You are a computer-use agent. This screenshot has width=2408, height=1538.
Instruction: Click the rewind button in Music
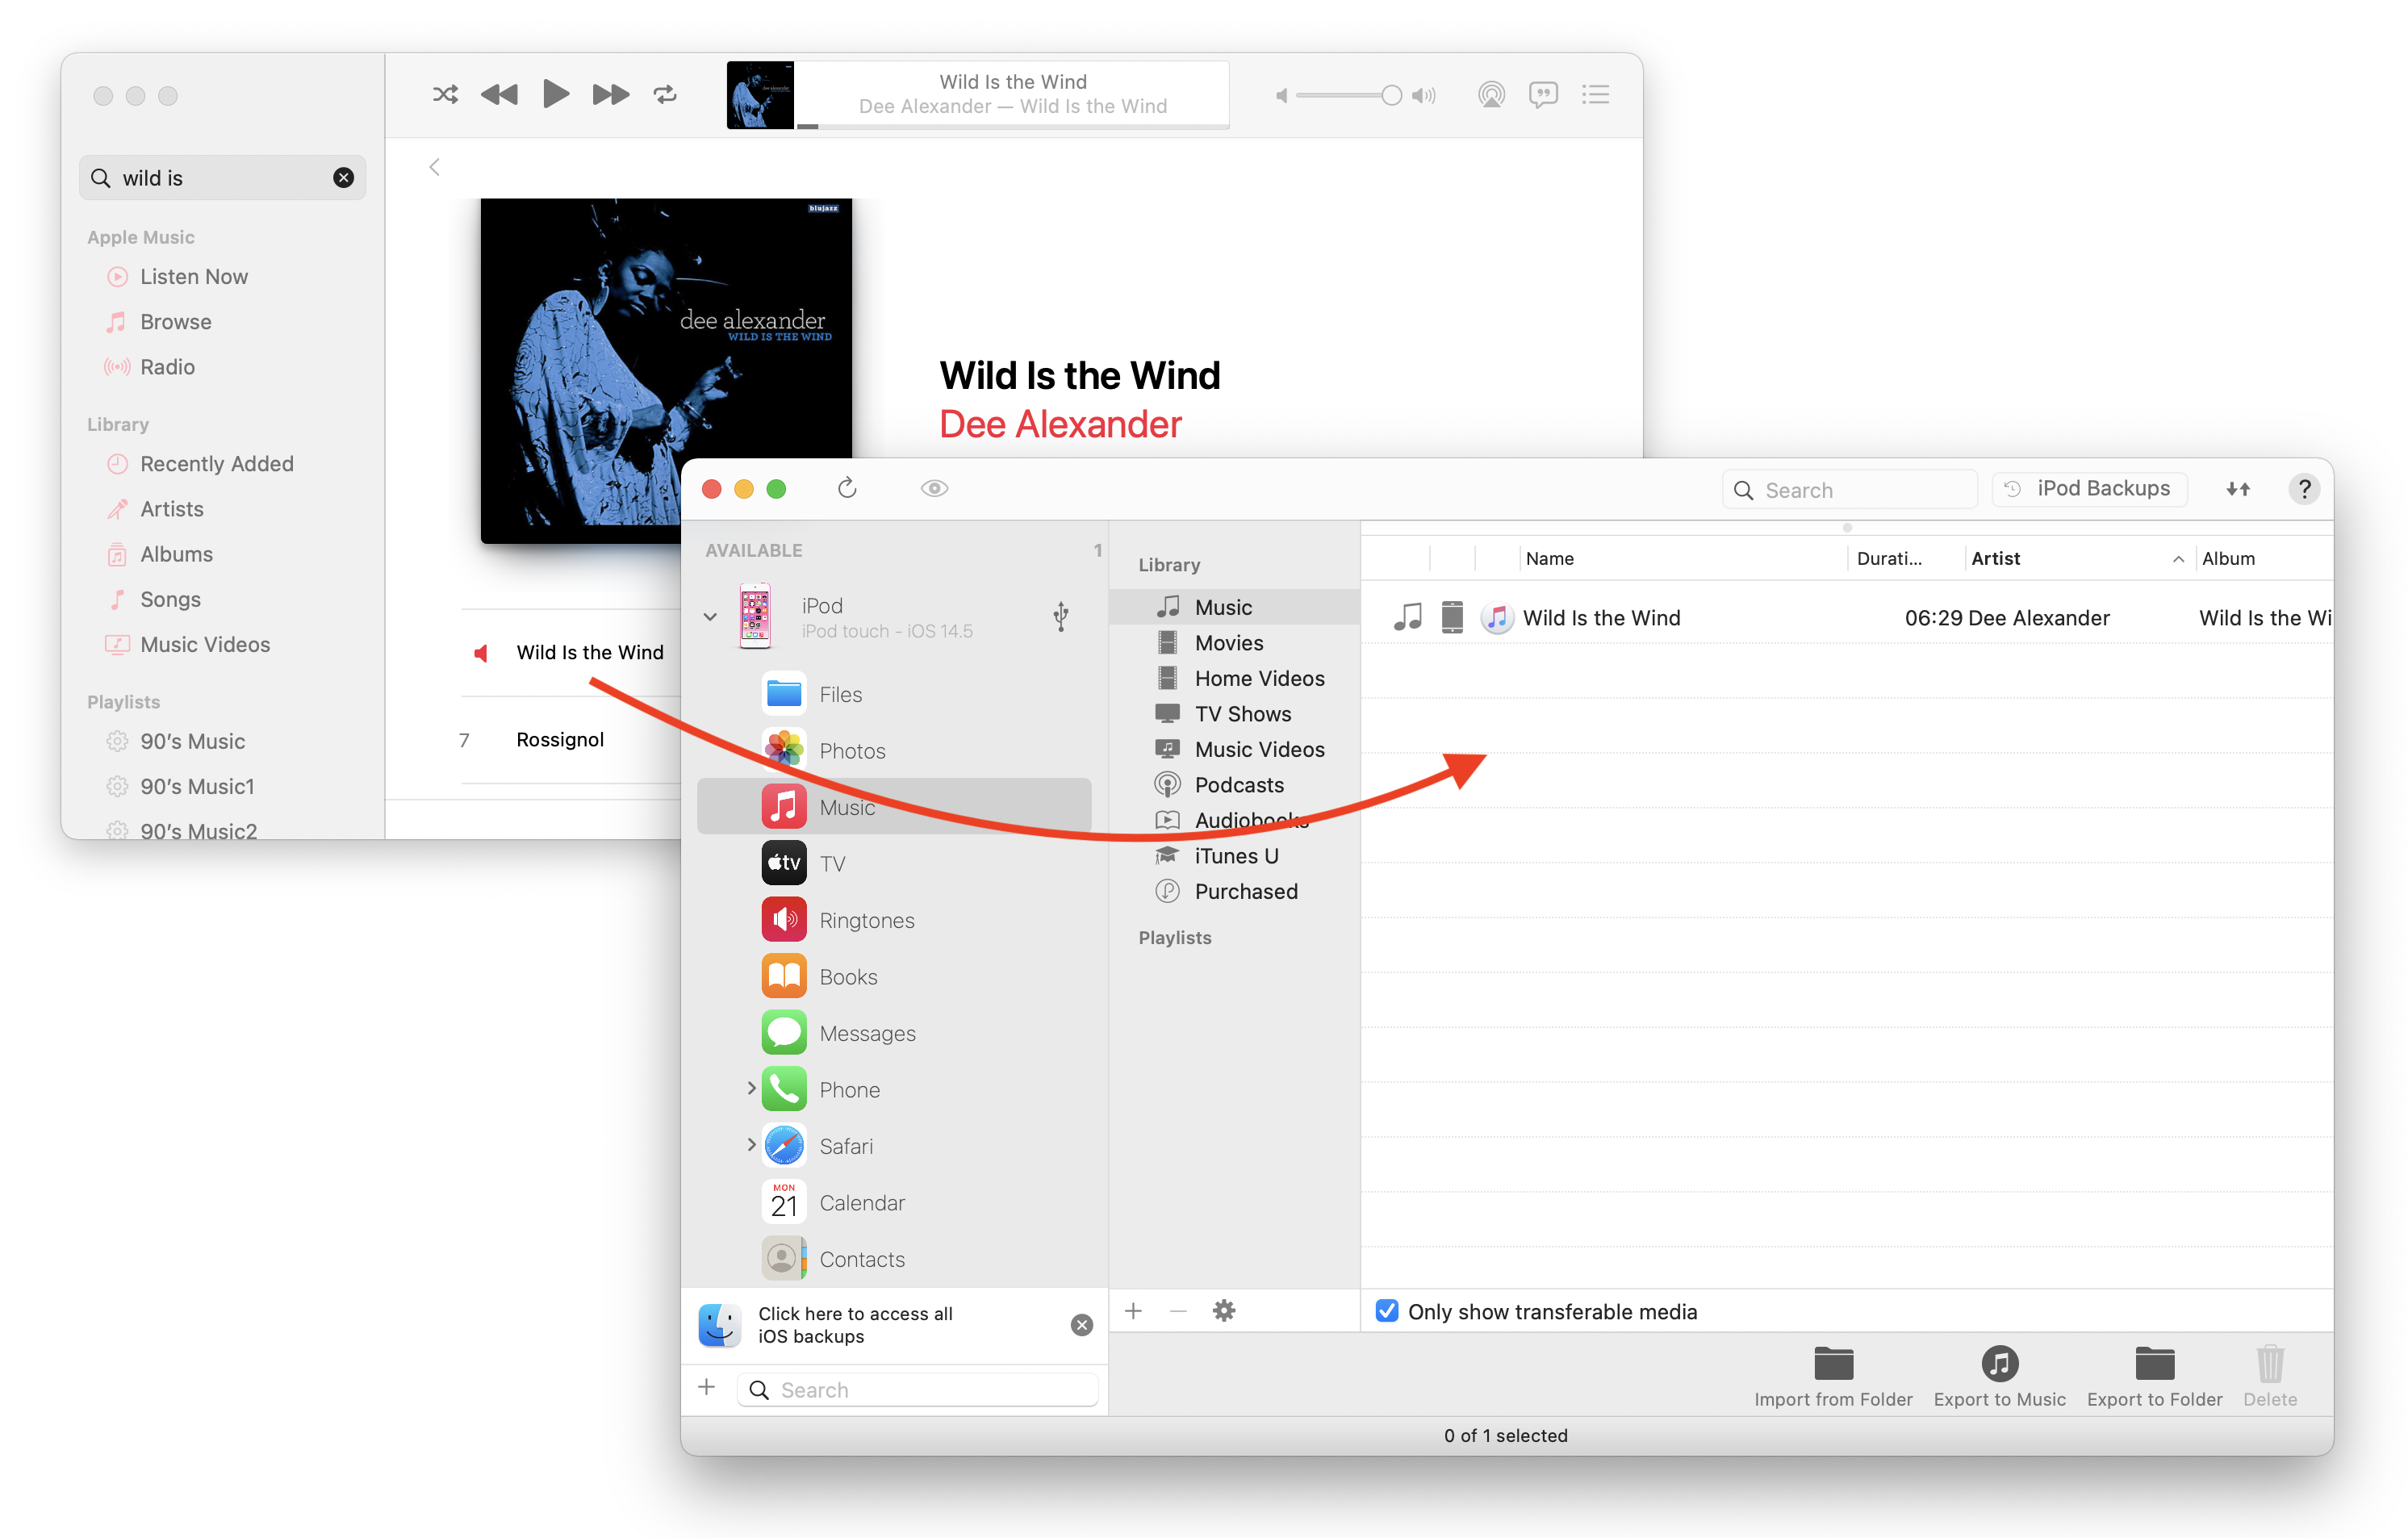[x=499, y=95]
